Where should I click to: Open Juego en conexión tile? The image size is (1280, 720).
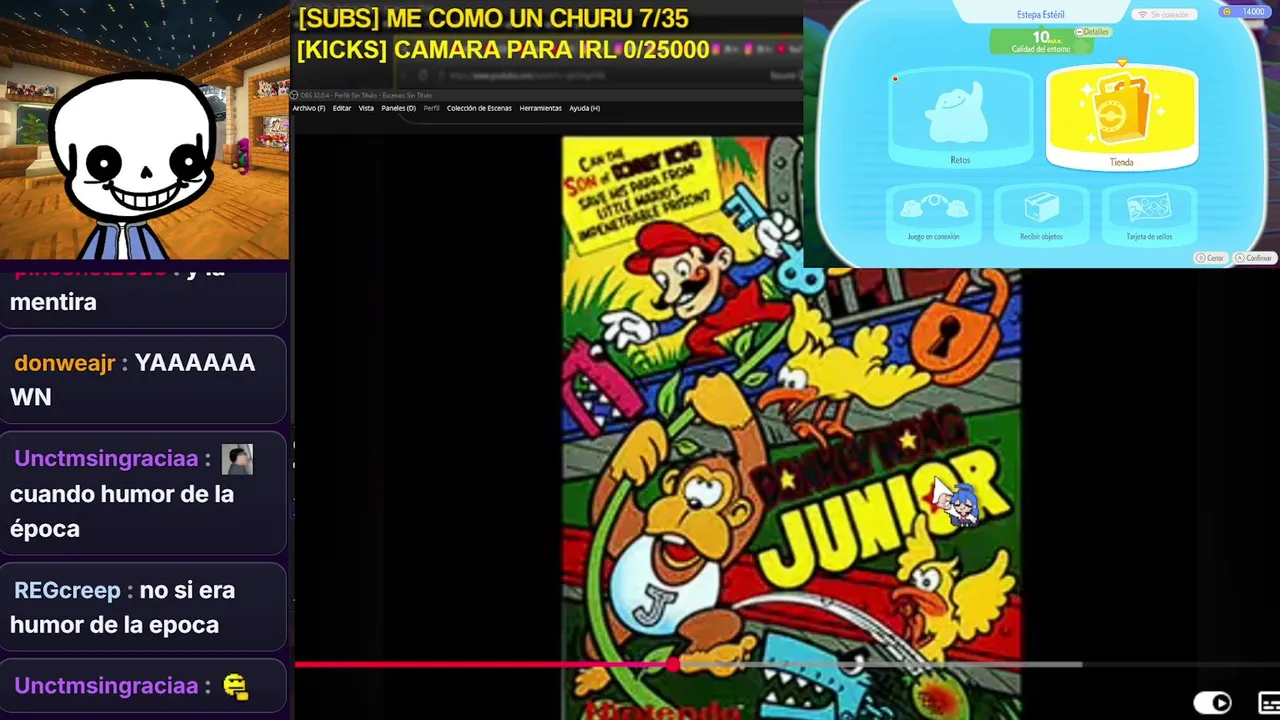click(933, 214)
